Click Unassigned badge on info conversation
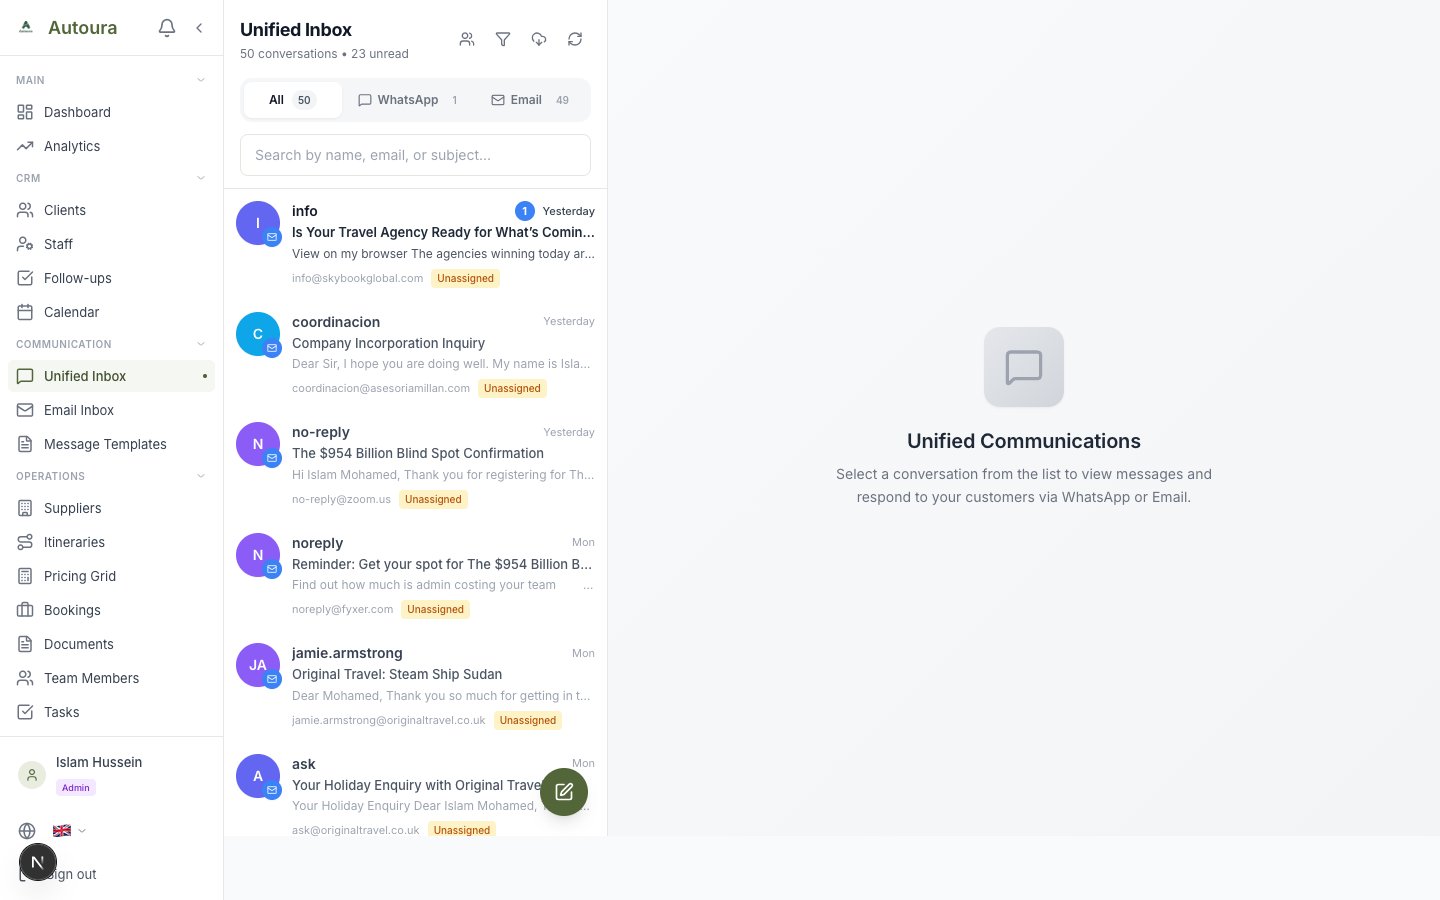1440x900 pixels. [x=465, y=278]
